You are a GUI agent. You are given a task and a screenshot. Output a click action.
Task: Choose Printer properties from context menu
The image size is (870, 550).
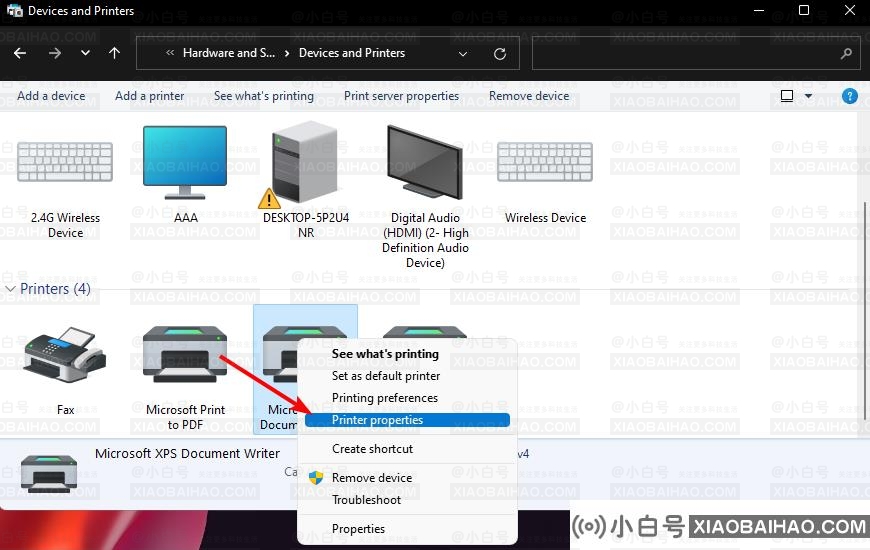(407, 420)
